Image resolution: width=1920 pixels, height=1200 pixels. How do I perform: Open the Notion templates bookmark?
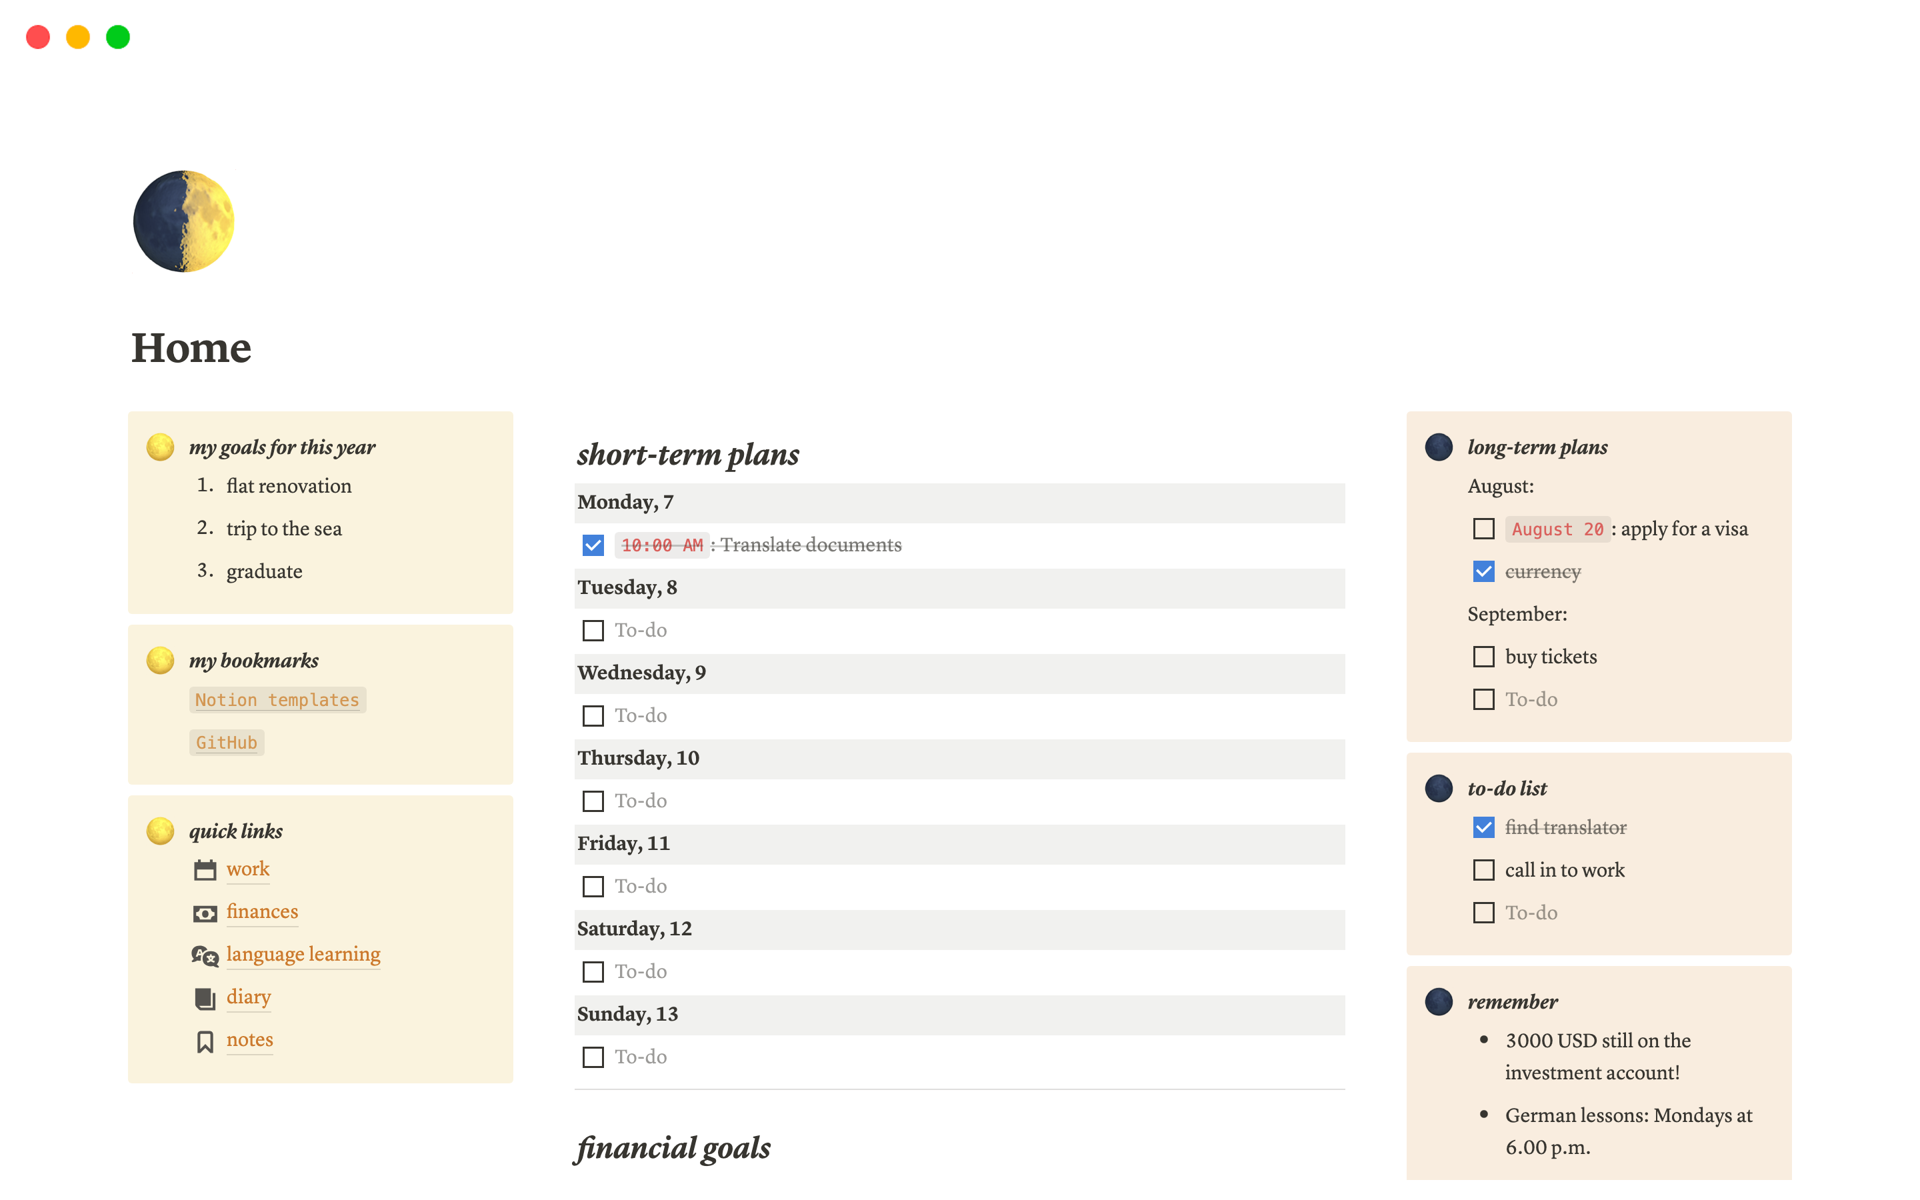(x=277, y=700)
